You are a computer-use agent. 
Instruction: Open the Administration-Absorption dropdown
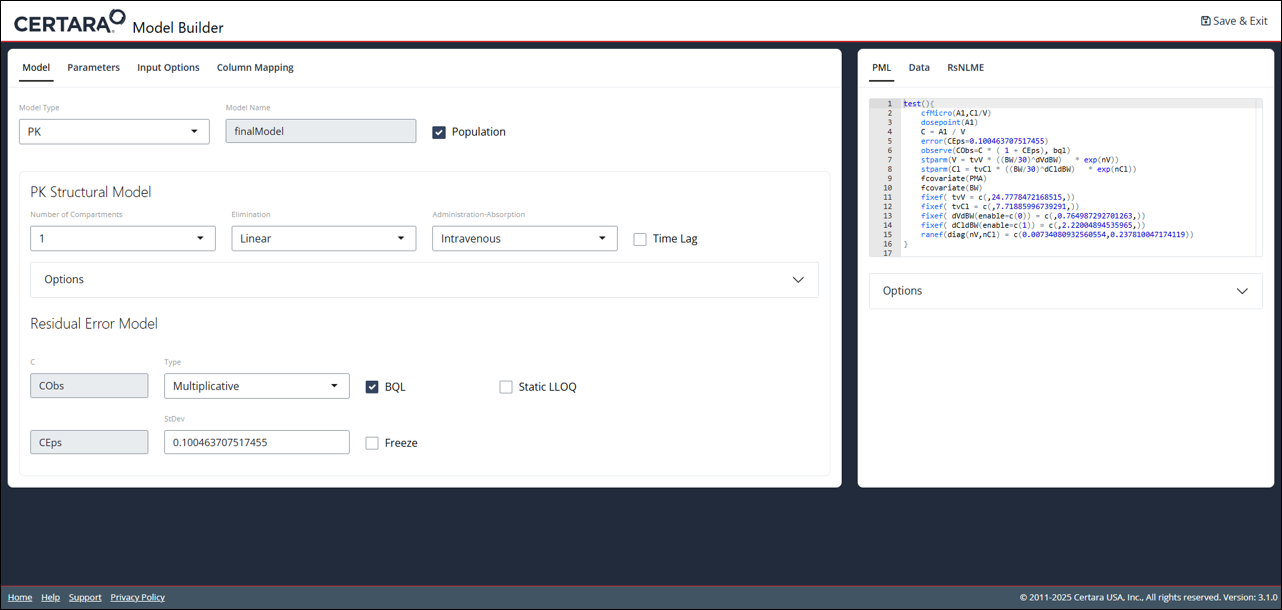tap(525, 238)
